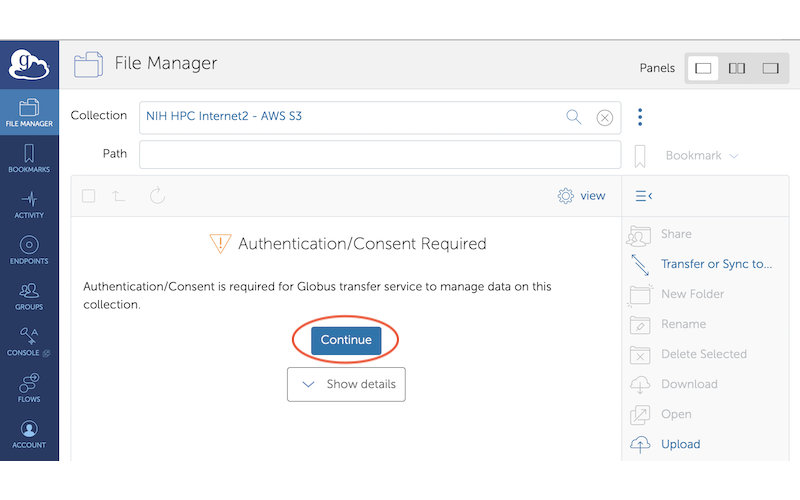Open the Groups section
This screenshot has width=800, height=500.
coord(29,296)
